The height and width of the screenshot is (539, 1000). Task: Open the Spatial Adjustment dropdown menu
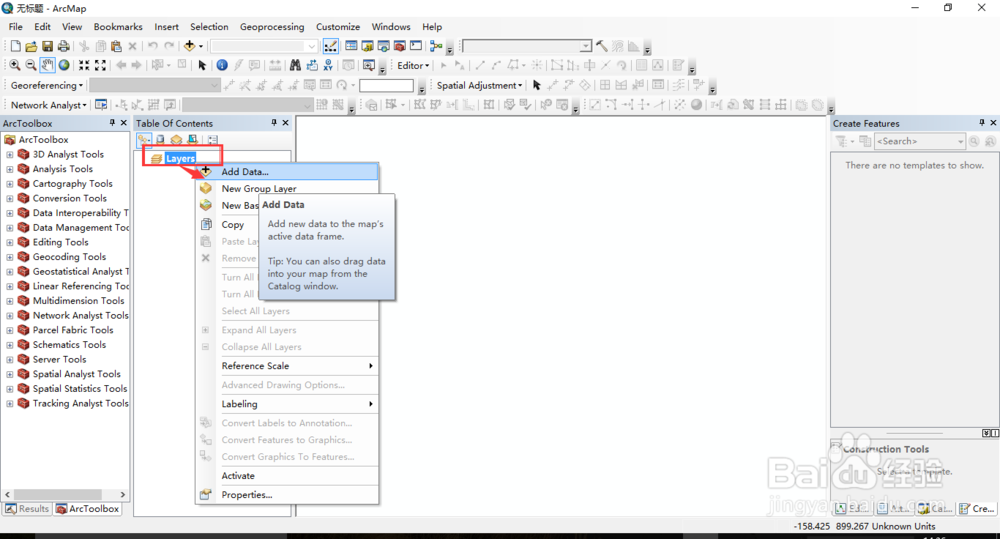coord(479,85)
